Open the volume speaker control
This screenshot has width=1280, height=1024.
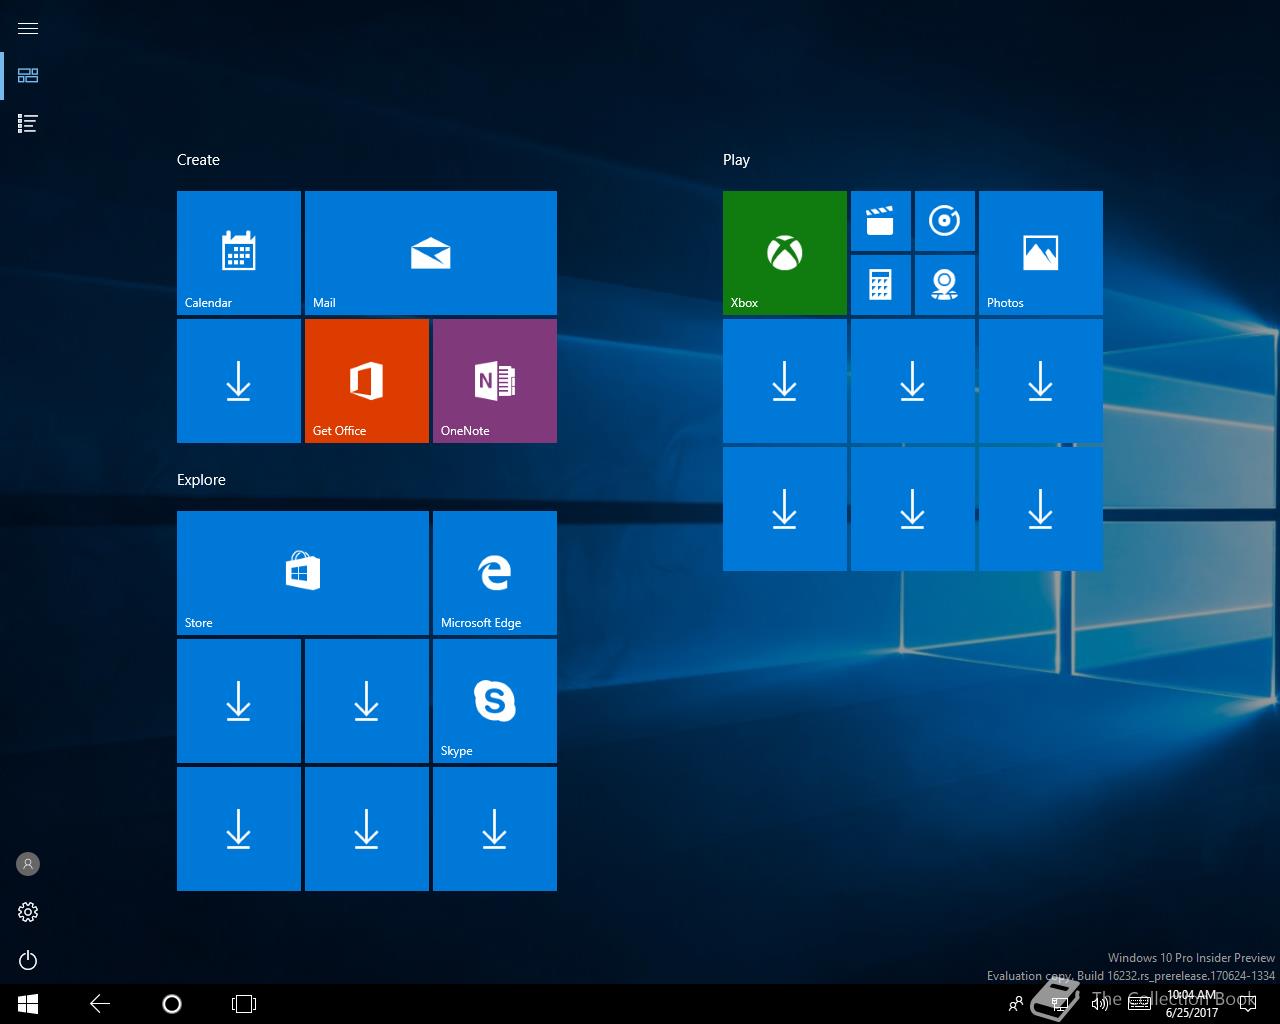click(1099, 1004)
